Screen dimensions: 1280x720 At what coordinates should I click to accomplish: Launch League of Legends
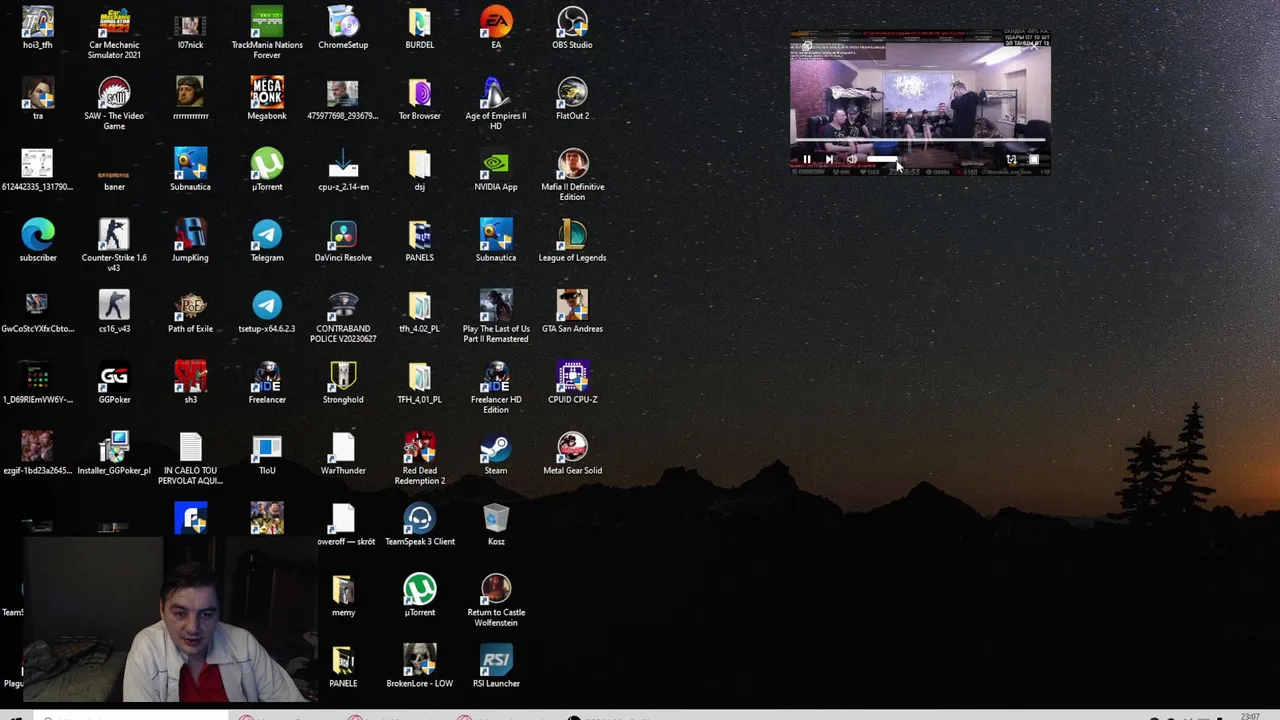572,240
